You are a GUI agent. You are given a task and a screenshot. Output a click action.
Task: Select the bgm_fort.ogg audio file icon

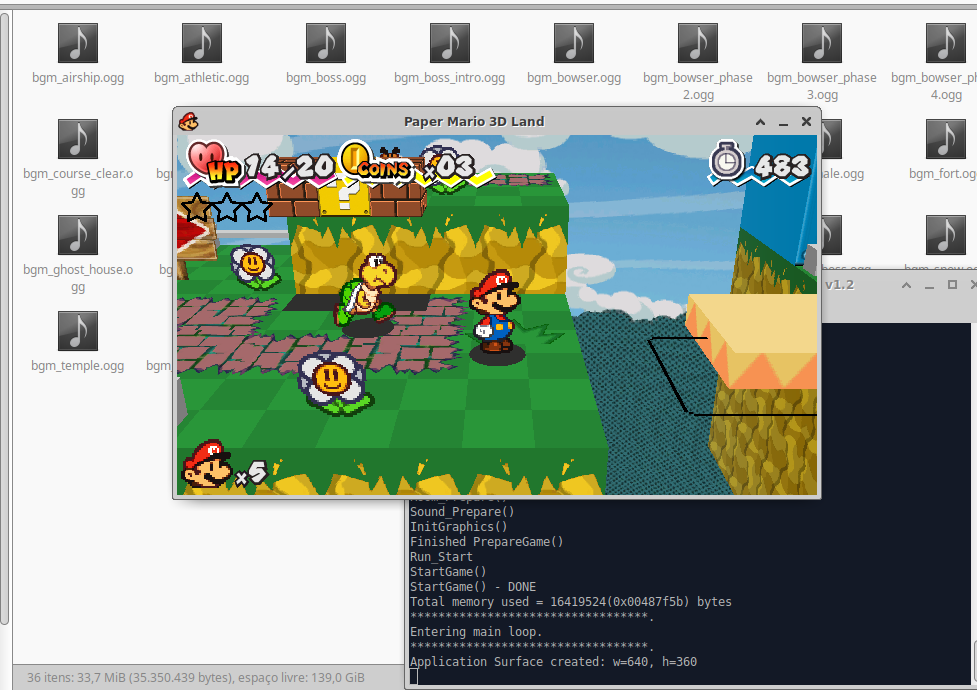[946, 139]
